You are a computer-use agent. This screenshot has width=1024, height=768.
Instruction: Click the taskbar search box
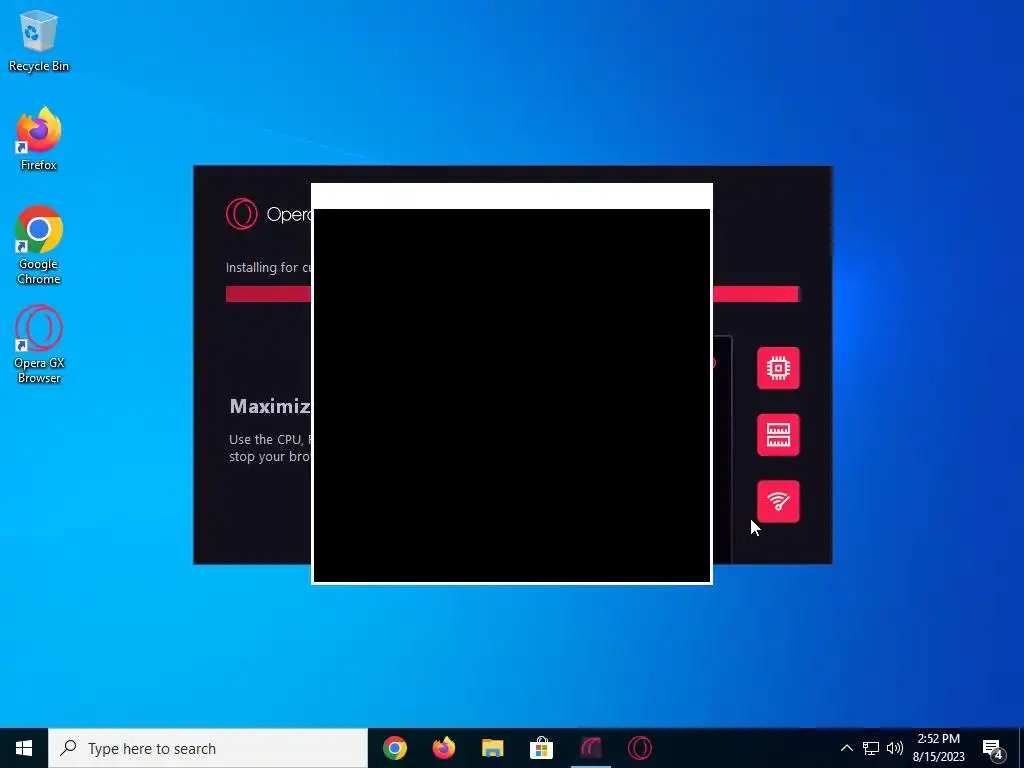point(208,748)
